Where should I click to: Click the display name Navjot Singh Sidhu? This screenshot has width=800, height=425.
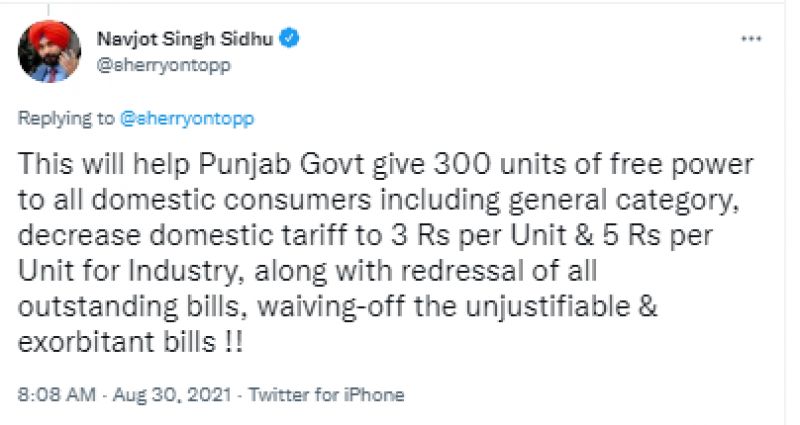(186, 39)
